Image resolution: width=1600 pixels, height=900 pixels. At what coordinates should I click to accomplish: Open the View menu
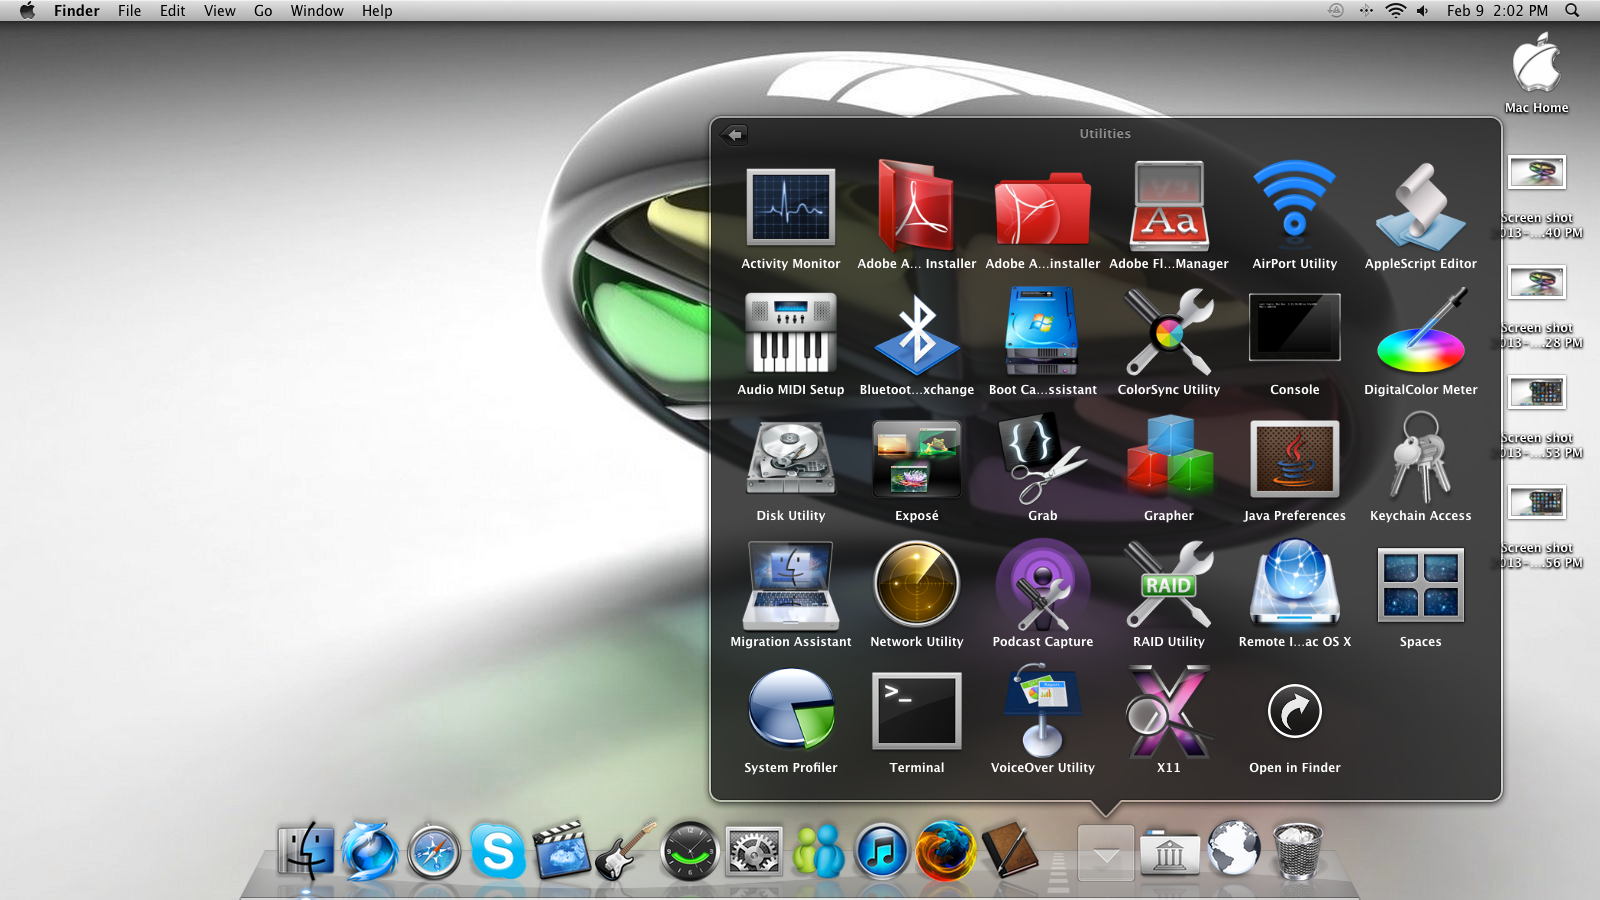[x=220, y=11]
